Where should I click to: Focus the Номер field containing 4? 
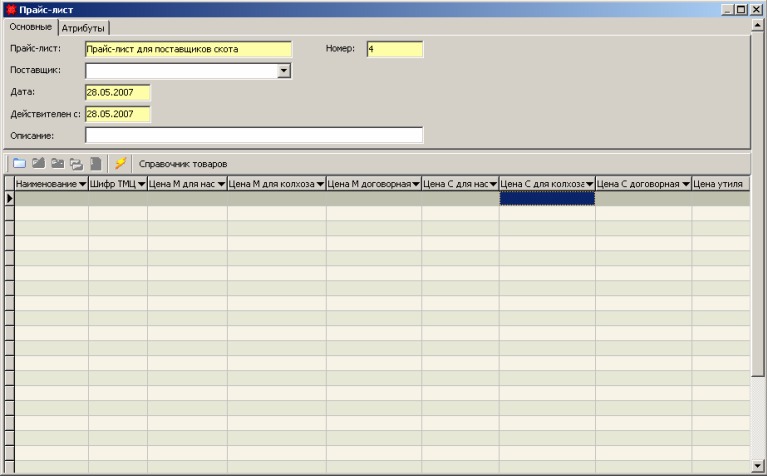pos(394,49)
